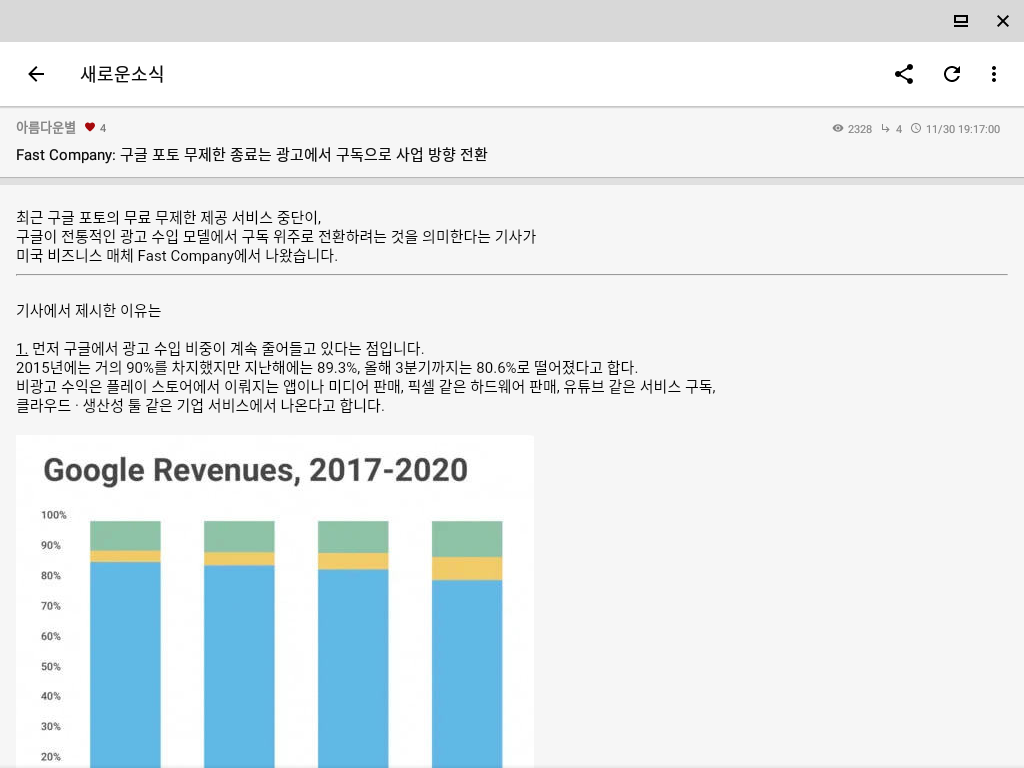The height and width of the screenshot is (768, 1024).
Task: Click the first paragraph line 최근 구글 포토의
Action: tap(168, 217)
